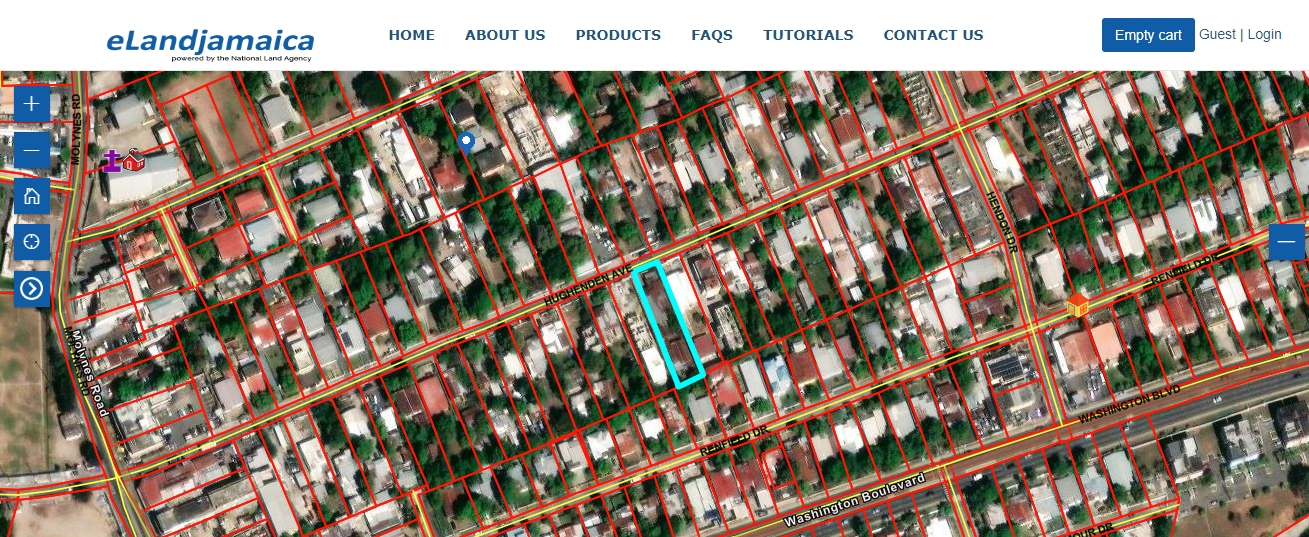
Task: Zoom out using the left minus button
Action: (x=32, y=151)
